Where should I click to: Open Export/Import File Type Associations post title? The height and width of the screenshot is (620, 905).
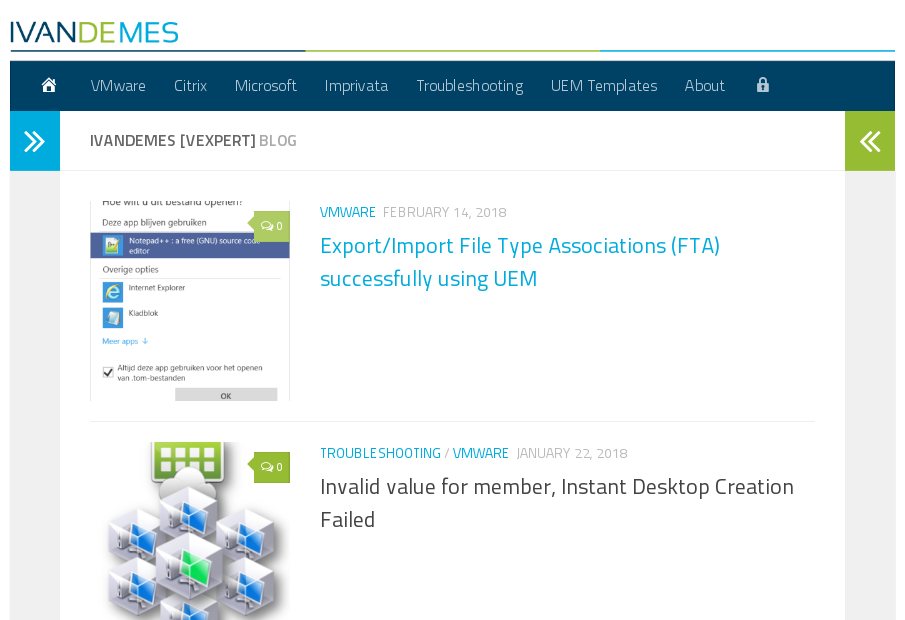[x=520, y=262]
